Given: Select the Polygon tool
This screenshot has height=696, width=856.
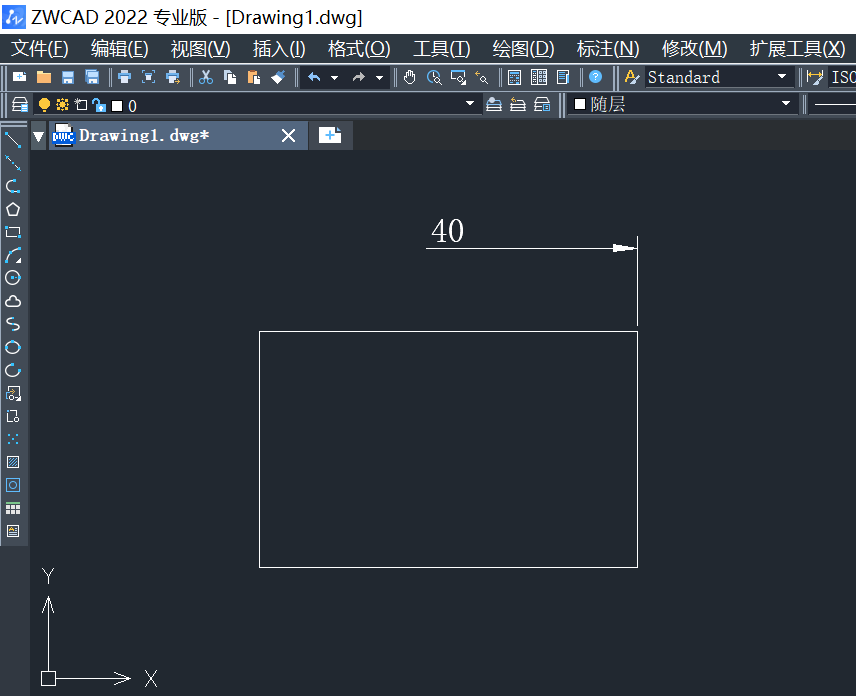Looking at the screenshot, I should click(13, 209).
